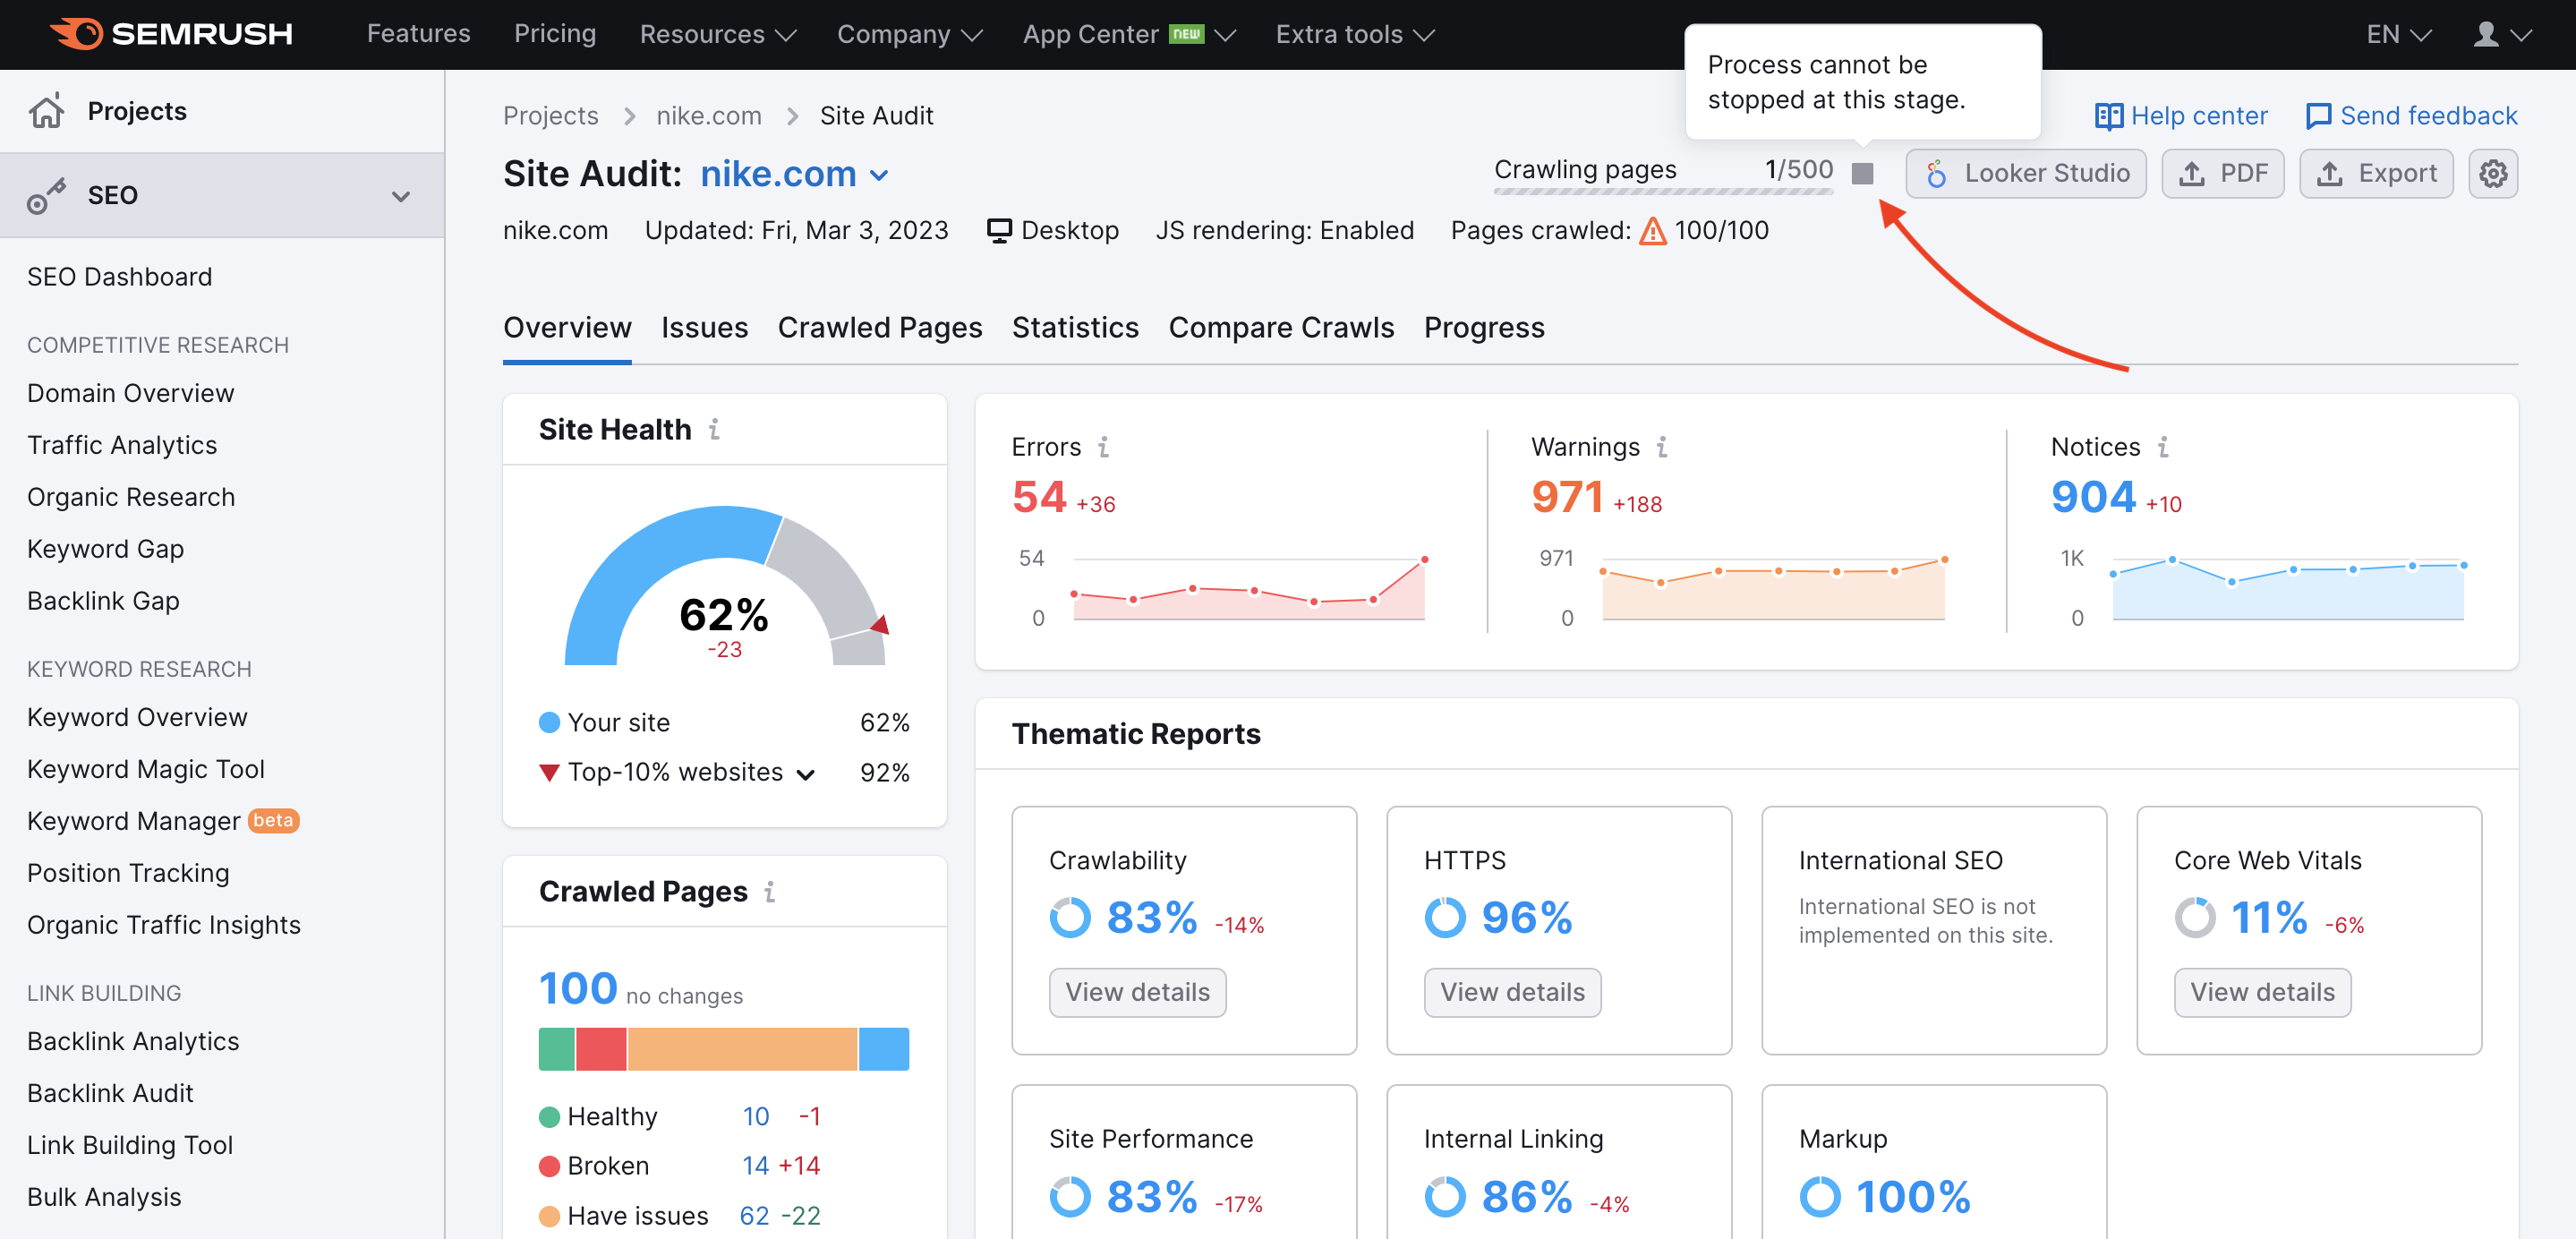The width and height of the screenshot is (2576, 1239).
Task: Open SEO Dashboard in sidebar
Action: [x=119, y=277]
